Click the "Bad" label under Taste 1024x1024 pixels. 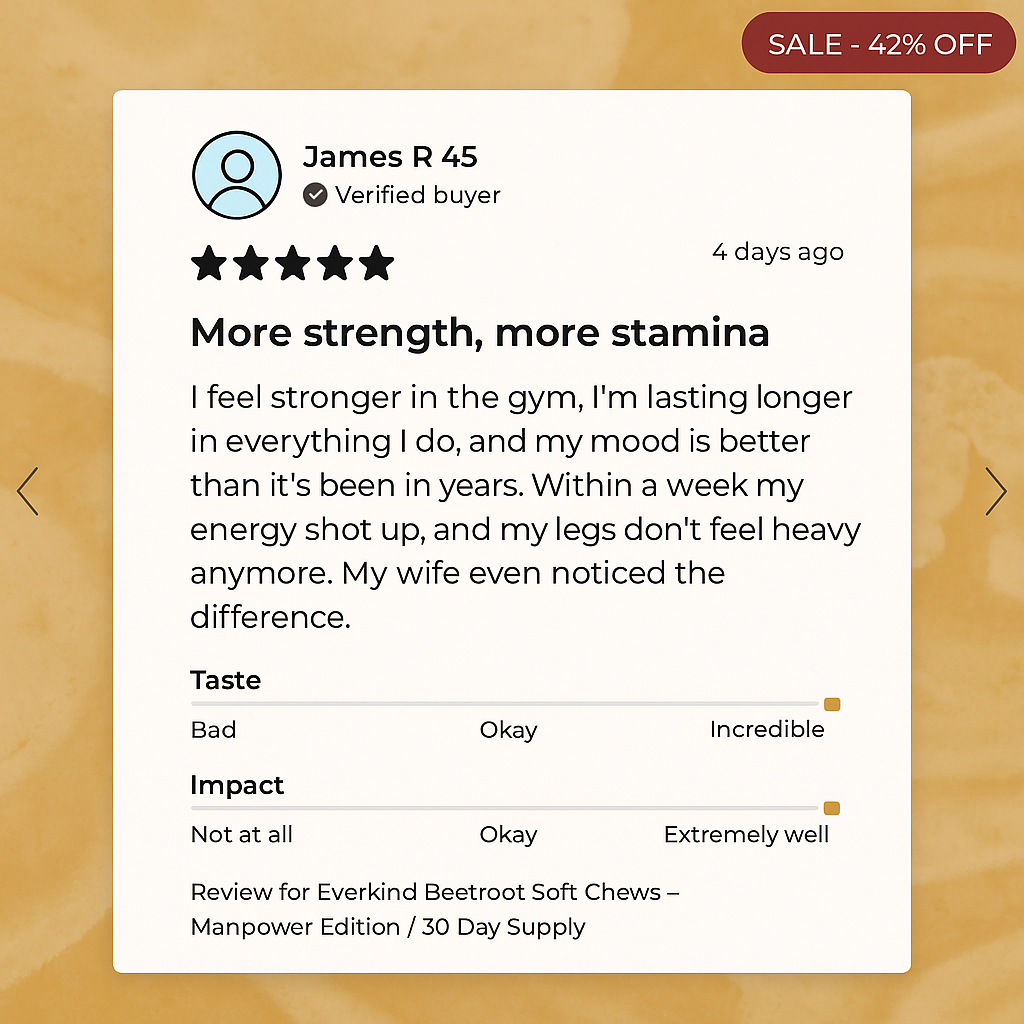coord(213,730)
